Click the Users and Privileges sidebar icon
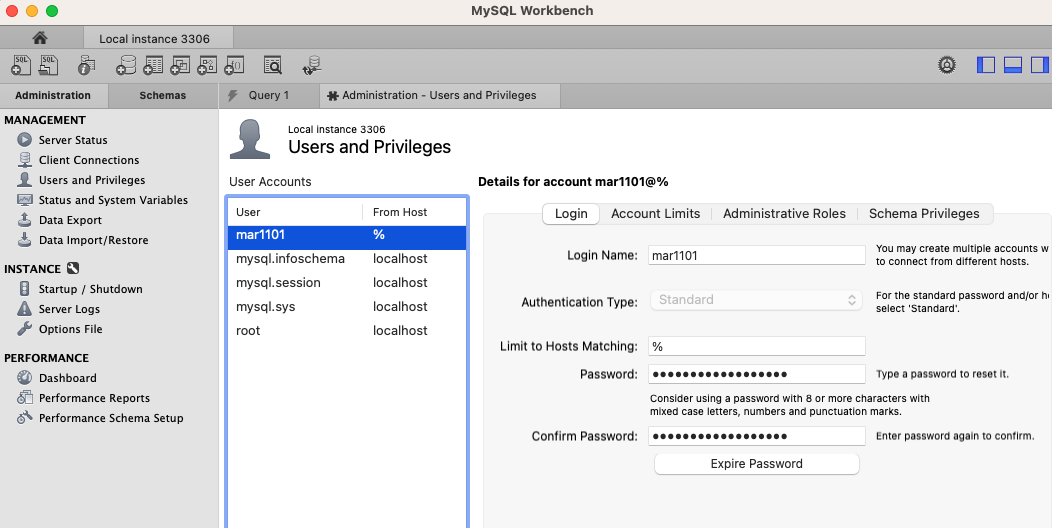This screenshot has height=528, width=1052. point(25,180)
